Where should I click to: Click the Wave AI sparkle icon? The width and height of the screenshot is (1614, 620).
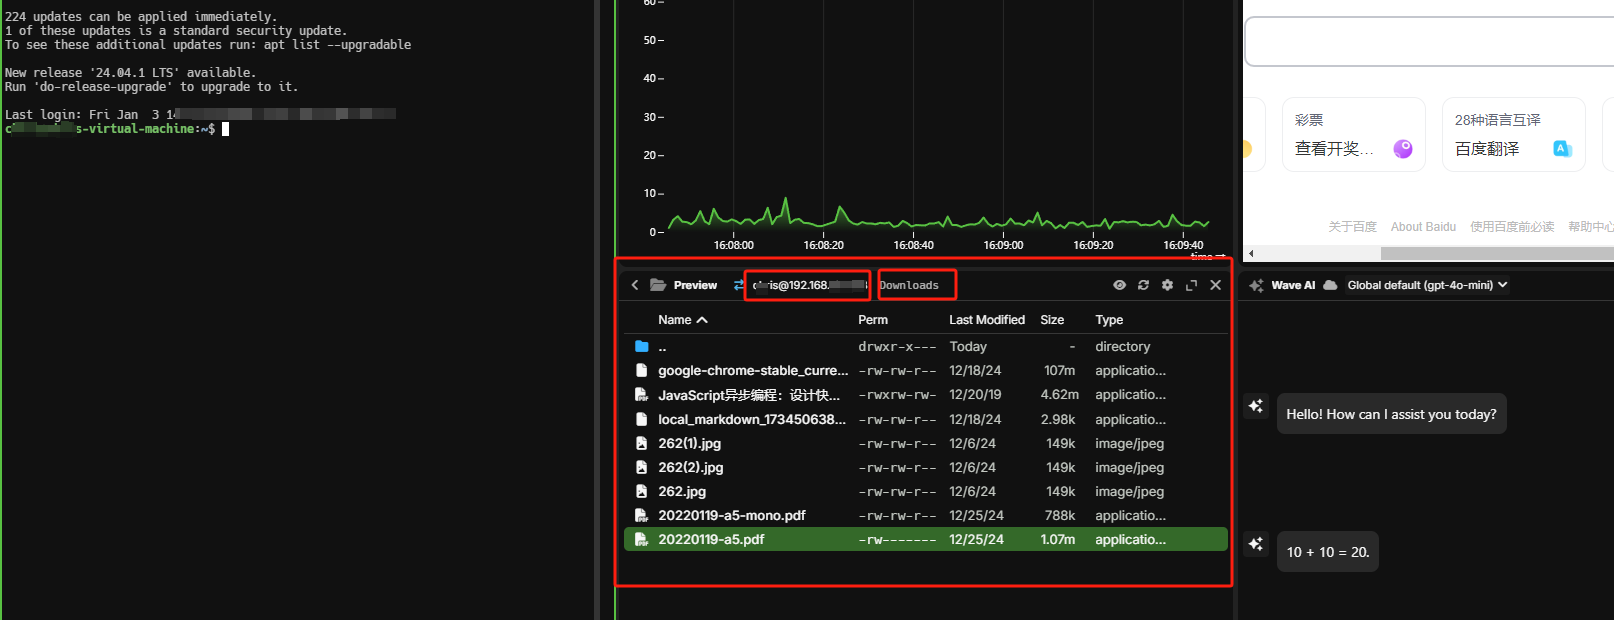(x=1256, y=285)
